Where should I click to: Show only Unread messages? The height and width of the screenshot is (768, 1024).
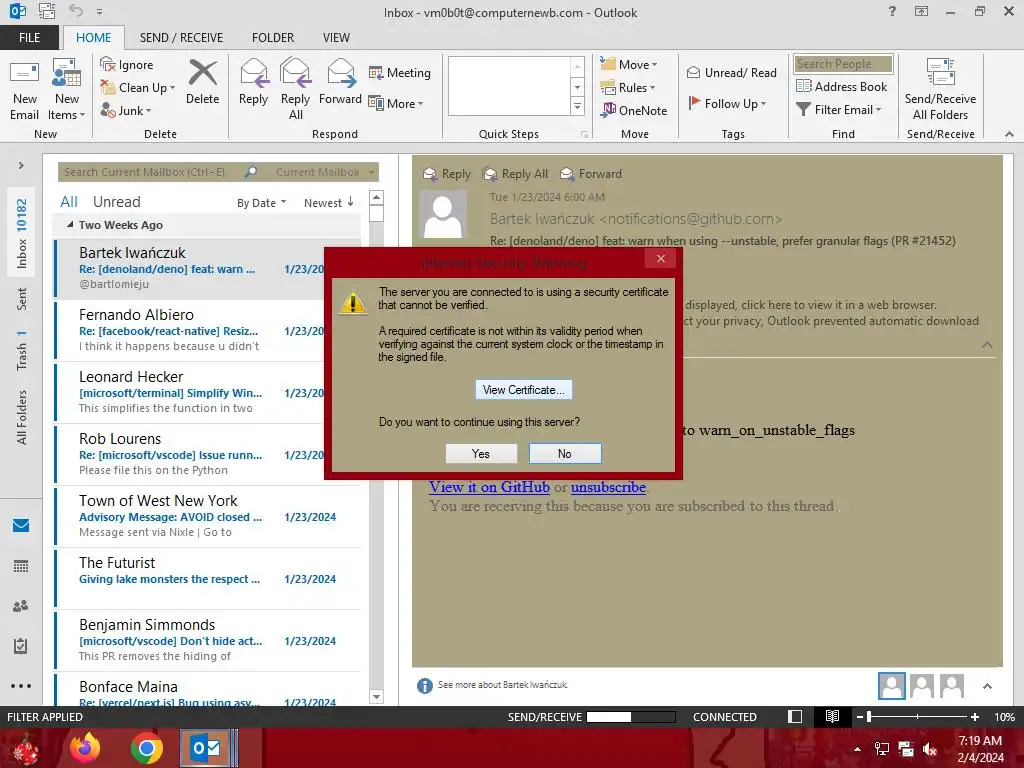[x=116, y=202]
